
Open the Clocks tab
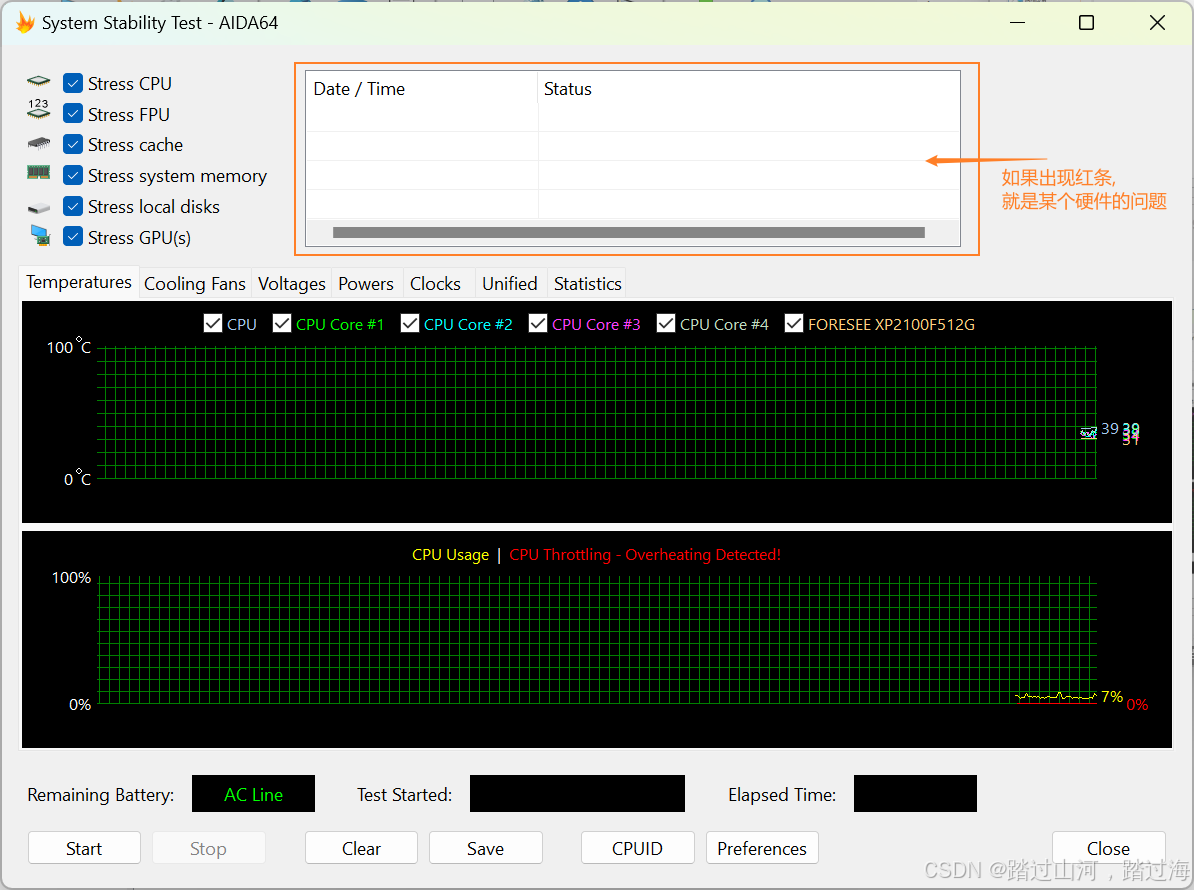436,284
